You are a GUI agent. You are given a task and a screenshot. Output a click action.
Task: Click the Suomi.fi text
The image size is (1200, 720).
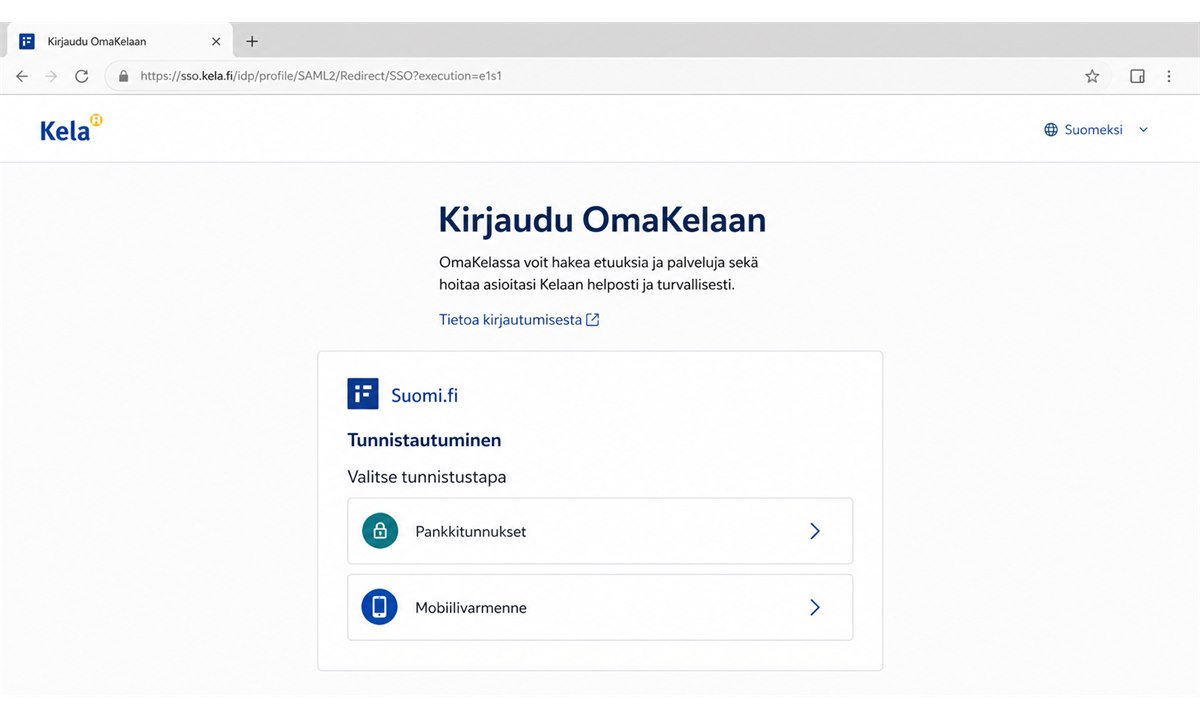(x=425, y=395)
